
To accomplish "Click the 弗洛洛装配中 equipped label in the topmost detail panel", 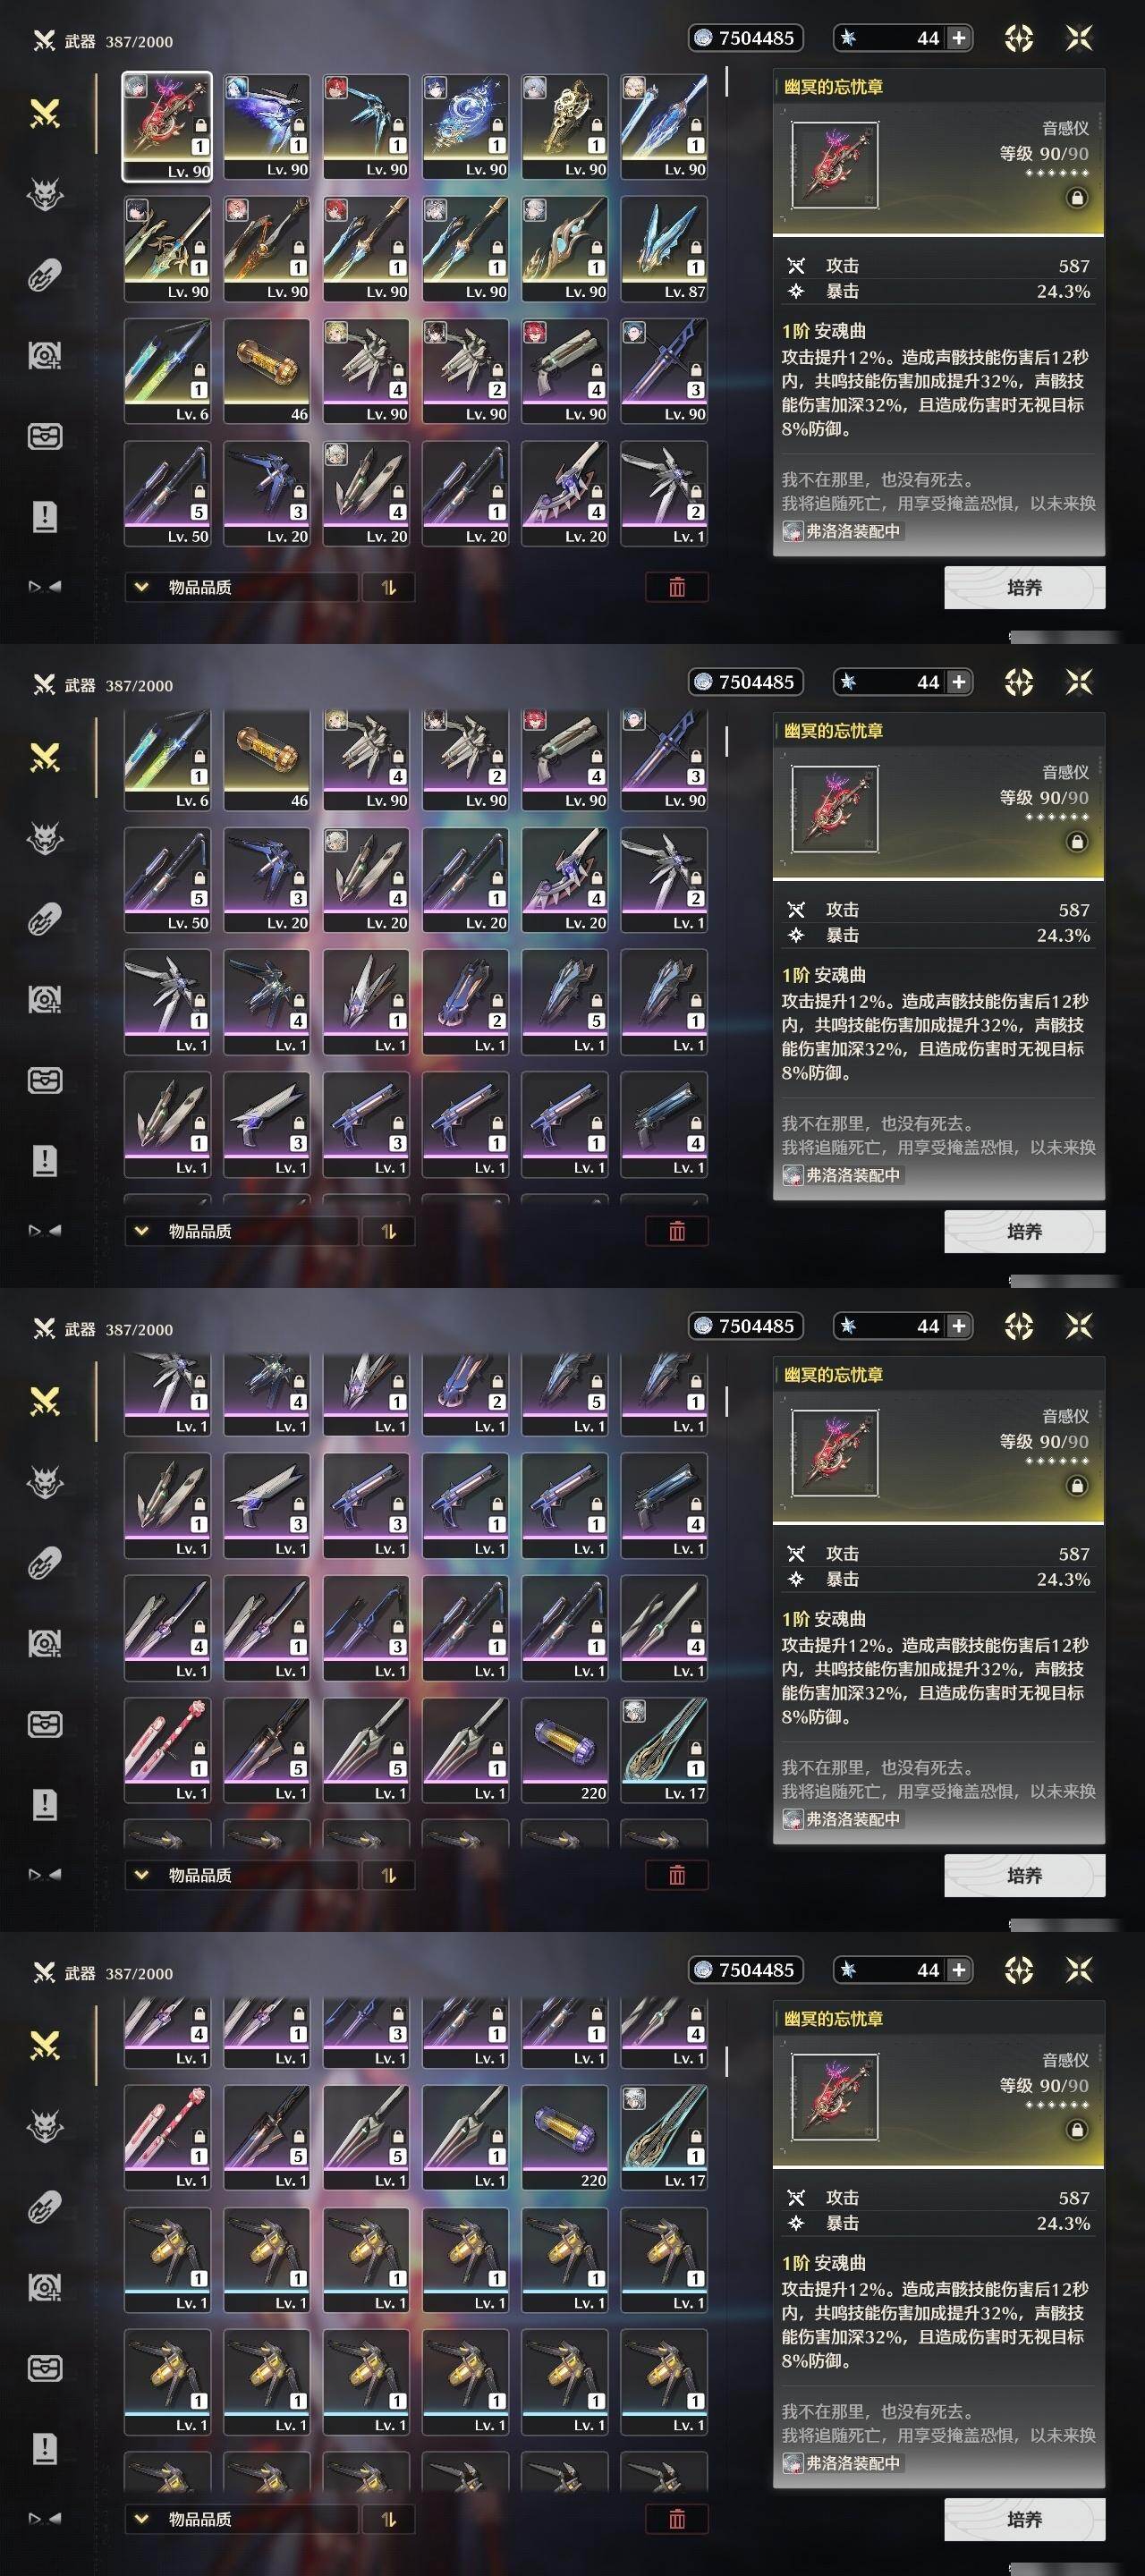I will click(x=843, y=531).
